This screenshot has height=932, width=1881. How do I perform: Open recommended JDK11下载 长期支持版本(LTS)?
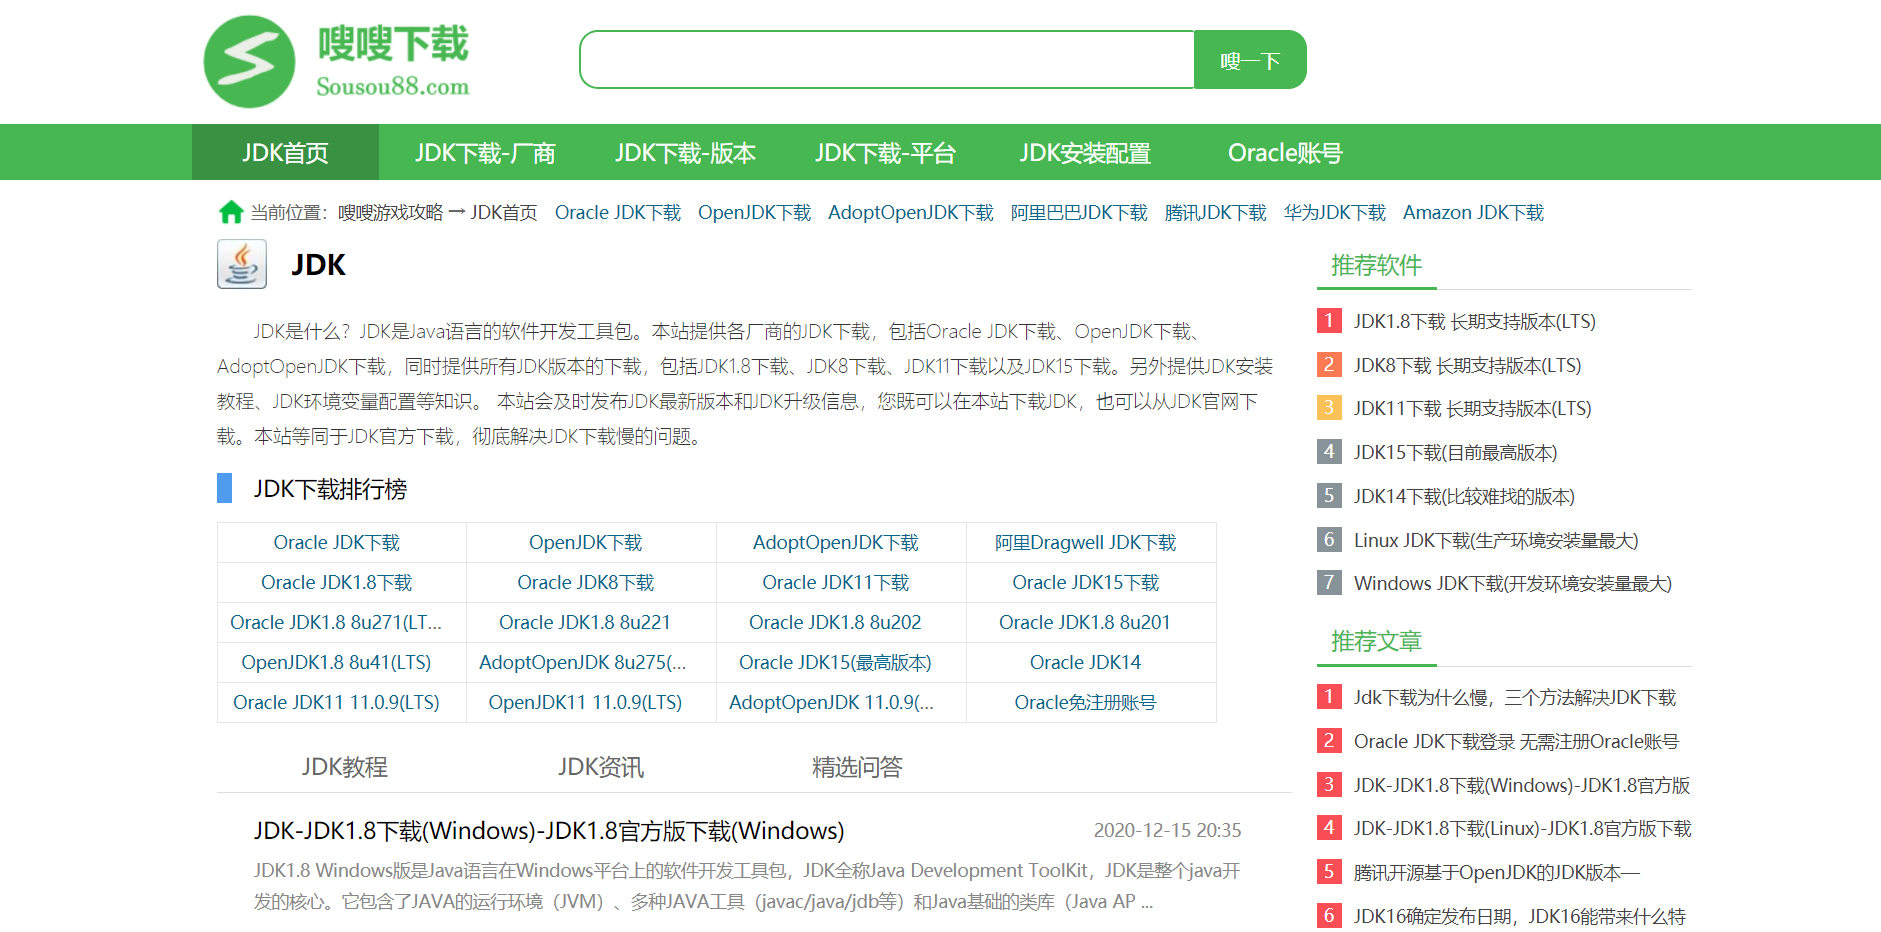coord(1472,408)
